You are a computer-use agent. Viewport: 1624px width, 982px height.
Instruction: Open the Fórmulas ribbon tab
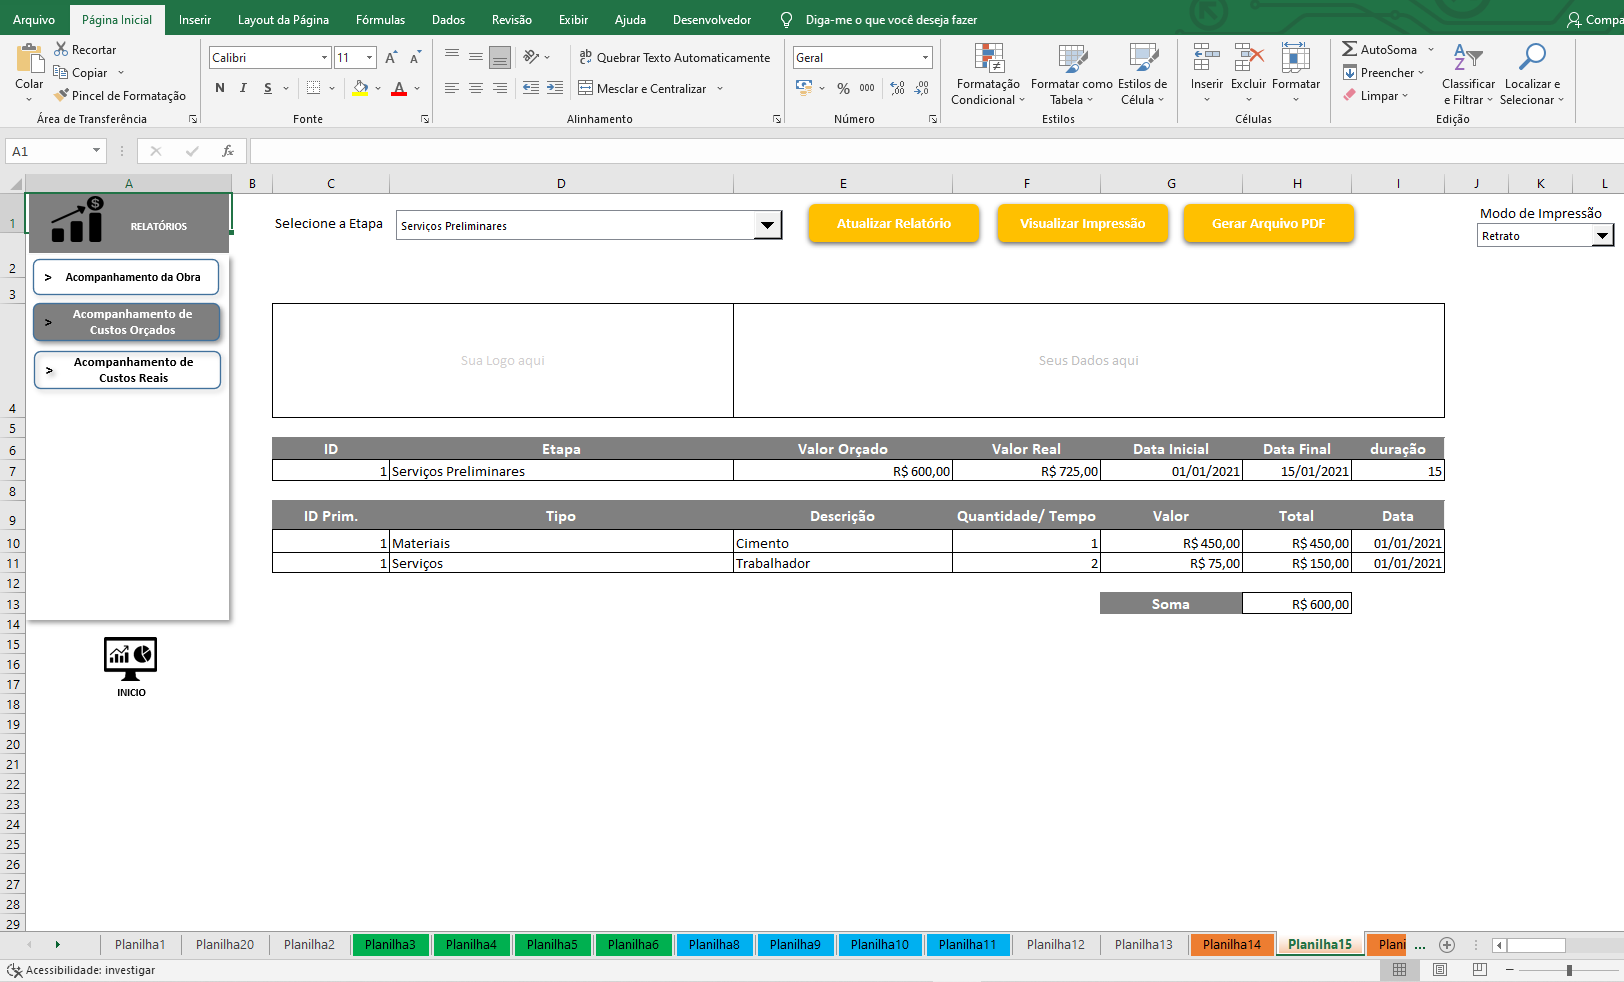(380, 20)
